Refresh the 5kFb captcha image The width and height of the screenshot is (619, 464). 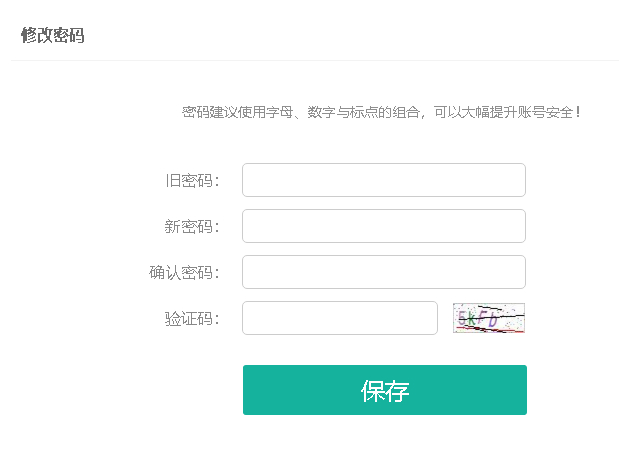(x=489, y=318)
